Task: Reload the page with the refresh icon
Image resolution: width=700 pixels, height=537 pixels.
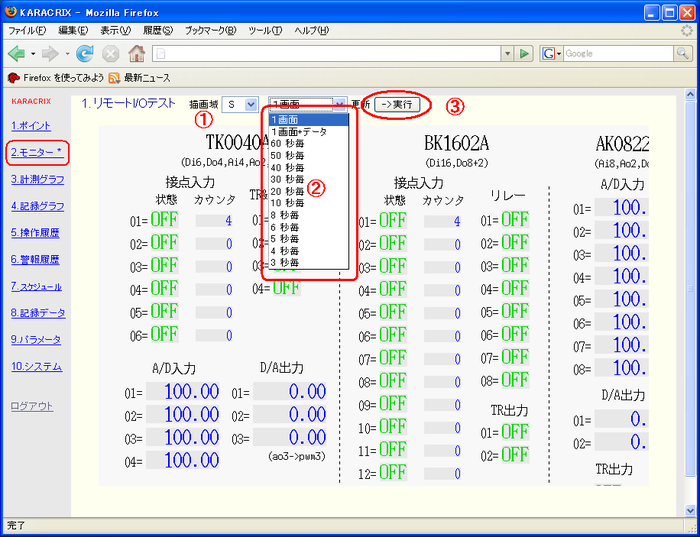Action: point(84,54)
